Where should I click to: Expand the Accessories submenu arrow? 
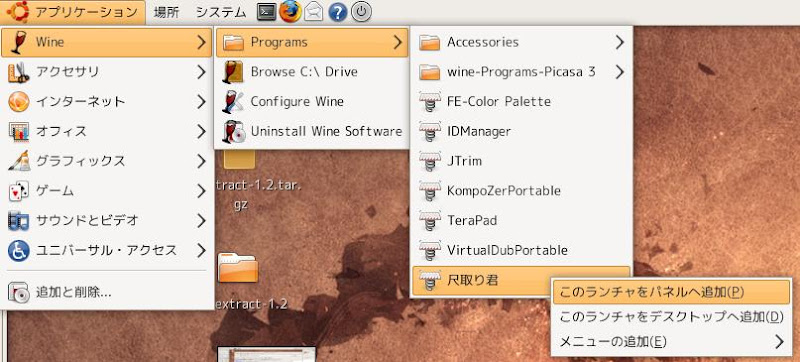pyautogui.click(x=620, y=42)
